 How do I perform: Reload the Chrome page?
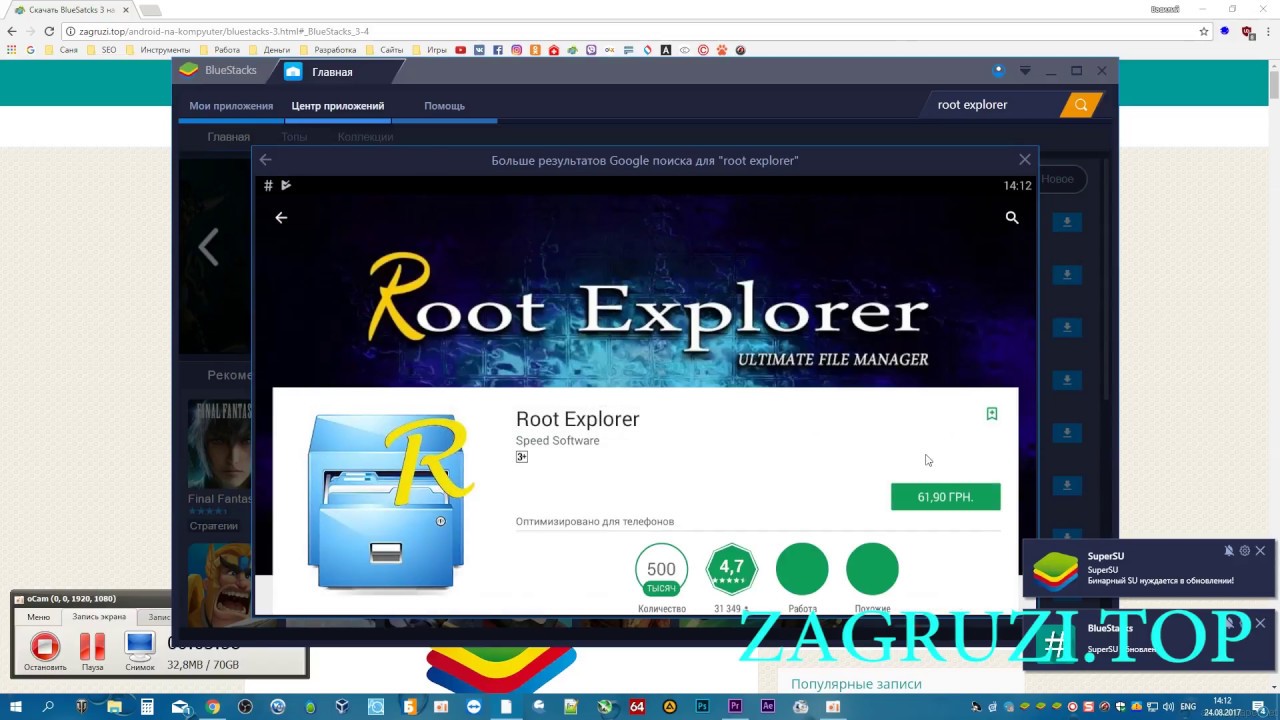(49, 31)
